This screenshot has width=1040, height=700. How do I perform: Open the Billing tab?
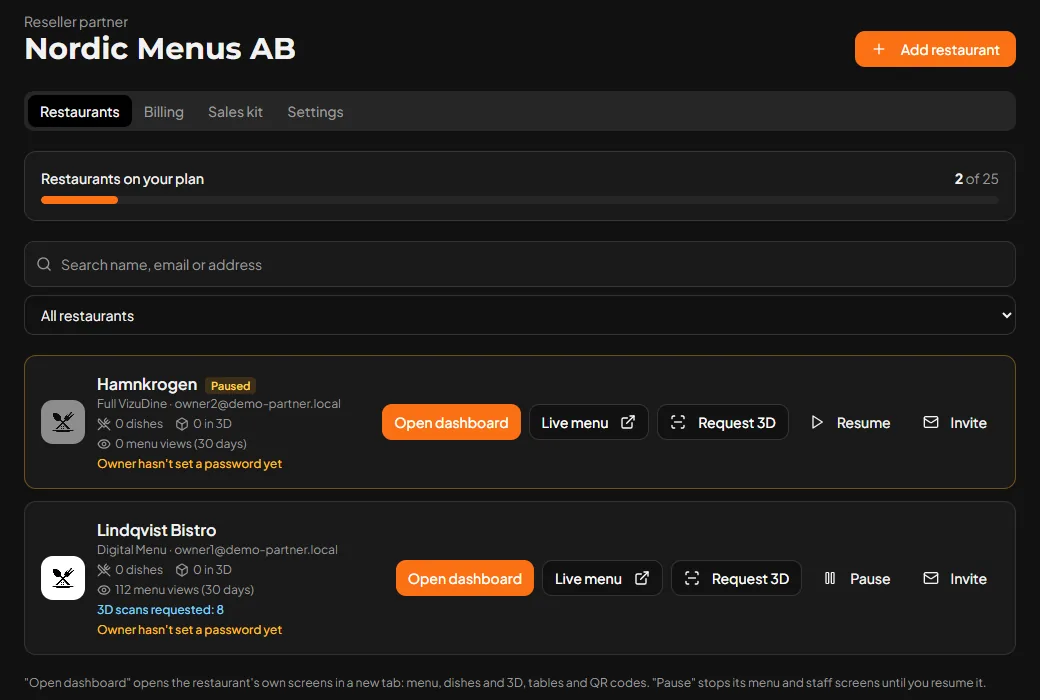point(164,111)
